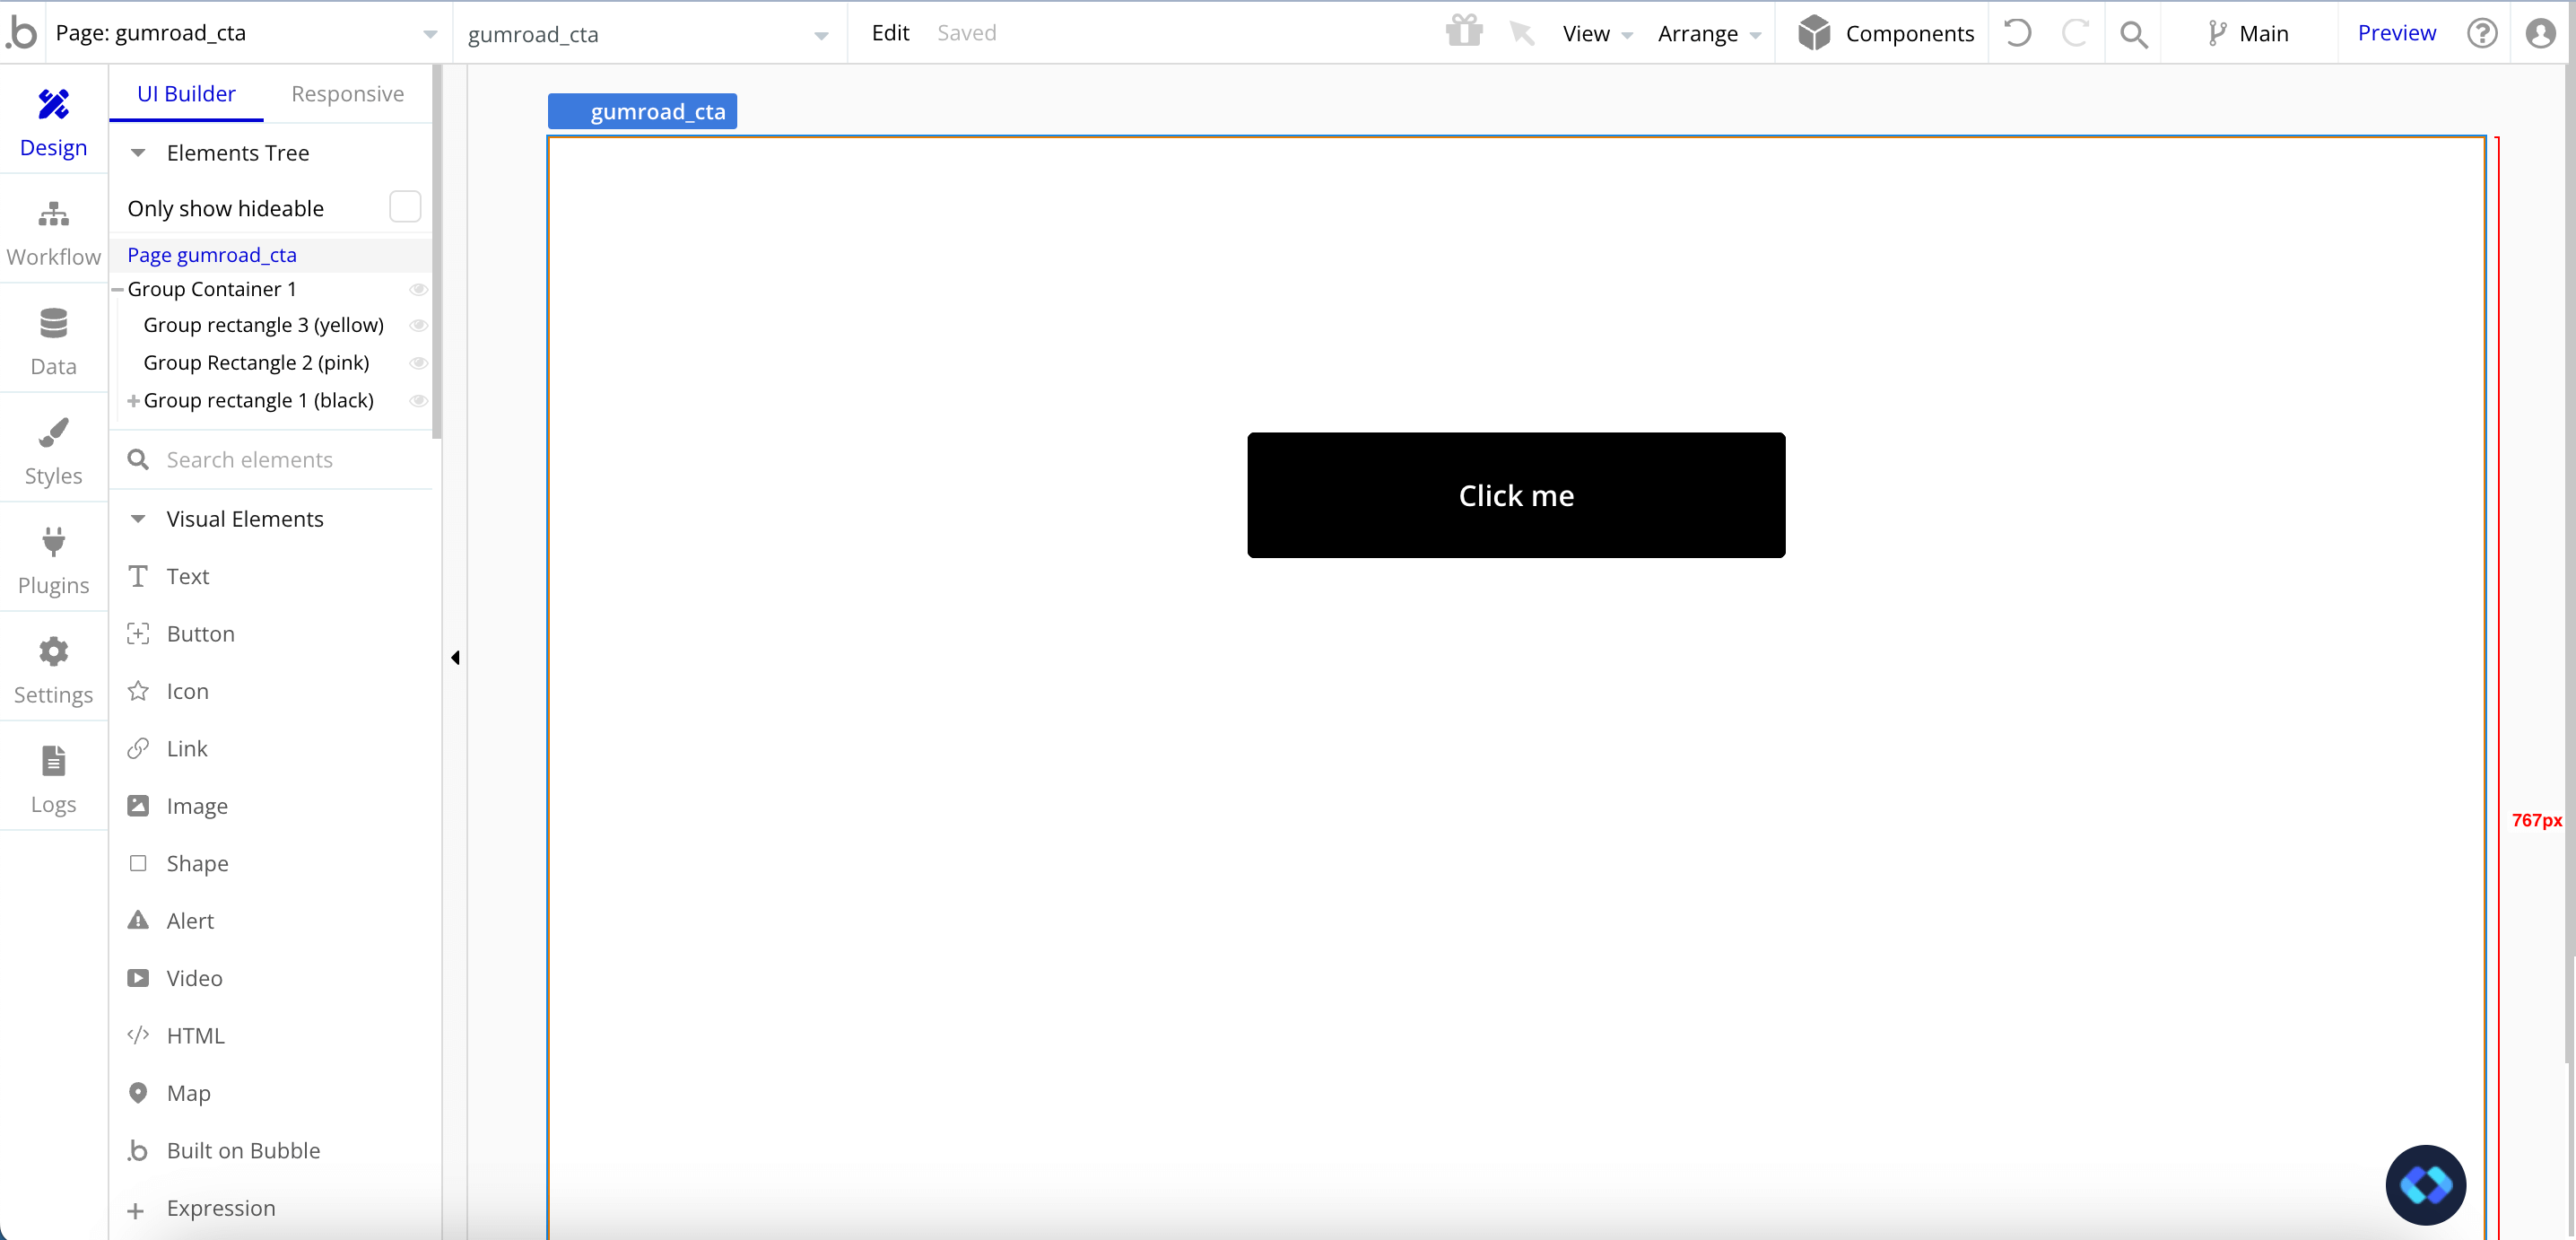Collapse the Visual Elements section
Image resolution: width=2576 pixels, height=1240 pixels.
(x=138, y=519)
